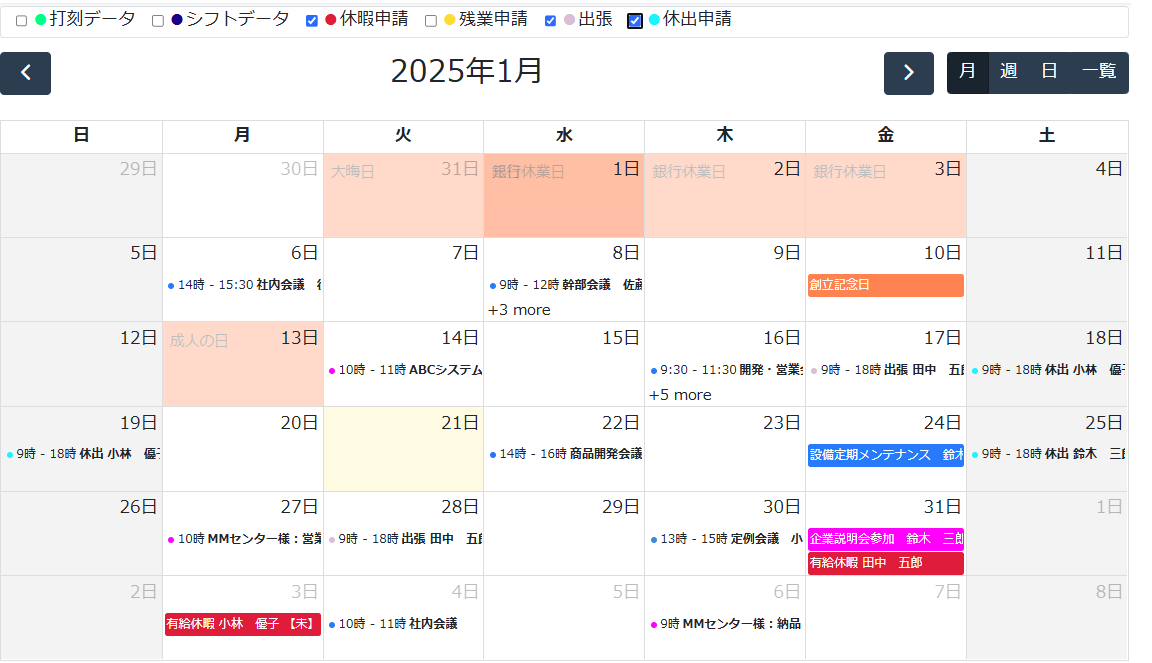Uncheck the 休暇申請 checkbox
Image resolution: width=1152 pixels, height=663 pixels.
pos(312,21)
